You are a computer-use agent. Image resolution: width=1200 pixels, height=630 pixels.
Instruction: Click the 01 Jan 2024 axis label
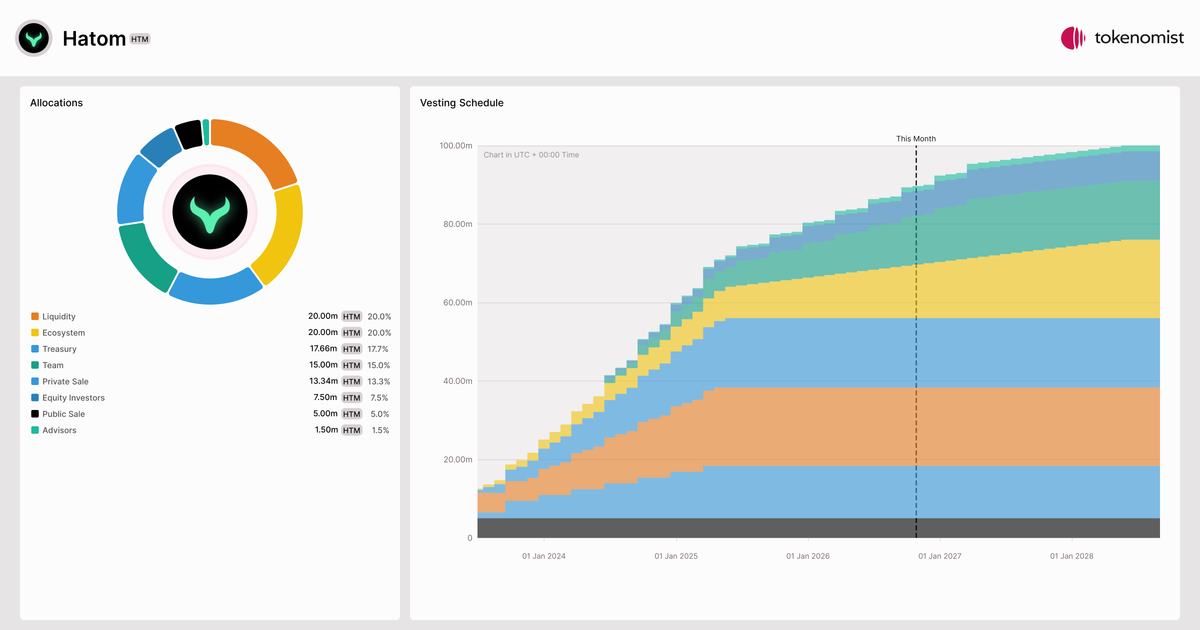[x=544, y=555]
